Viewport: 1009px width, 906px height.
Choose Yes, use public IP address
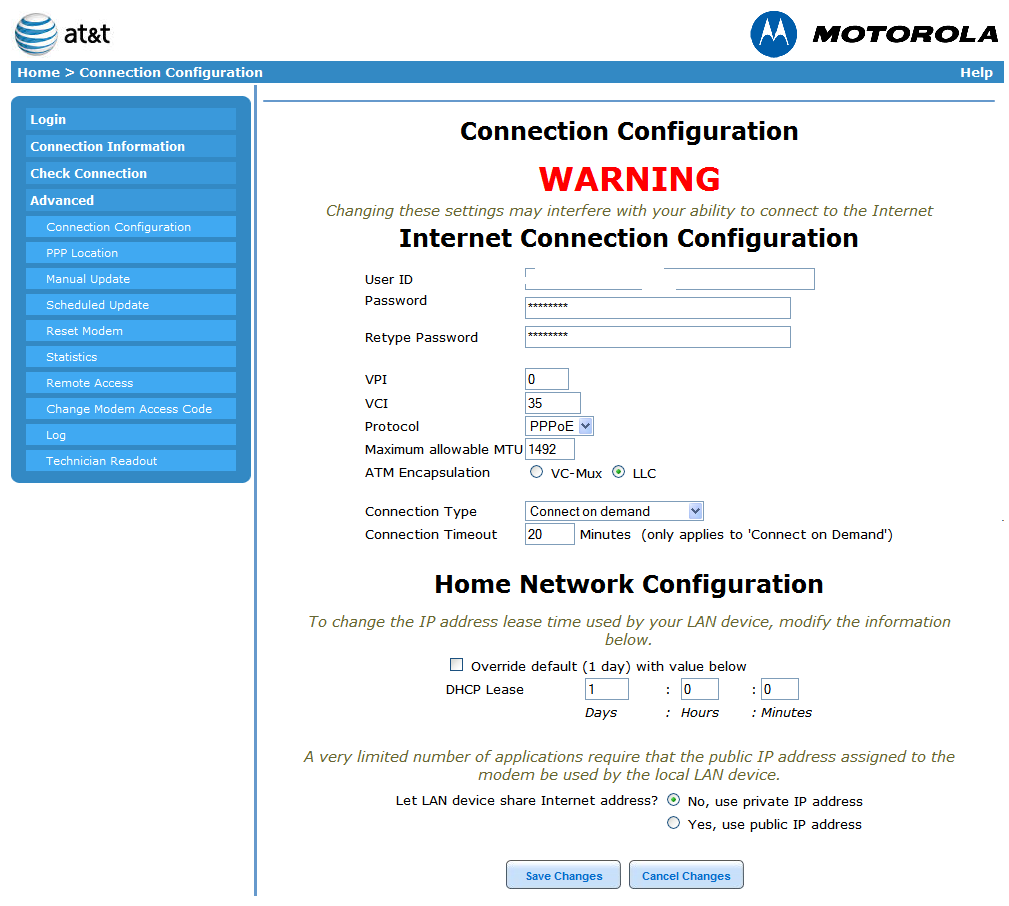pyautogui.click(x=673, y=823)
